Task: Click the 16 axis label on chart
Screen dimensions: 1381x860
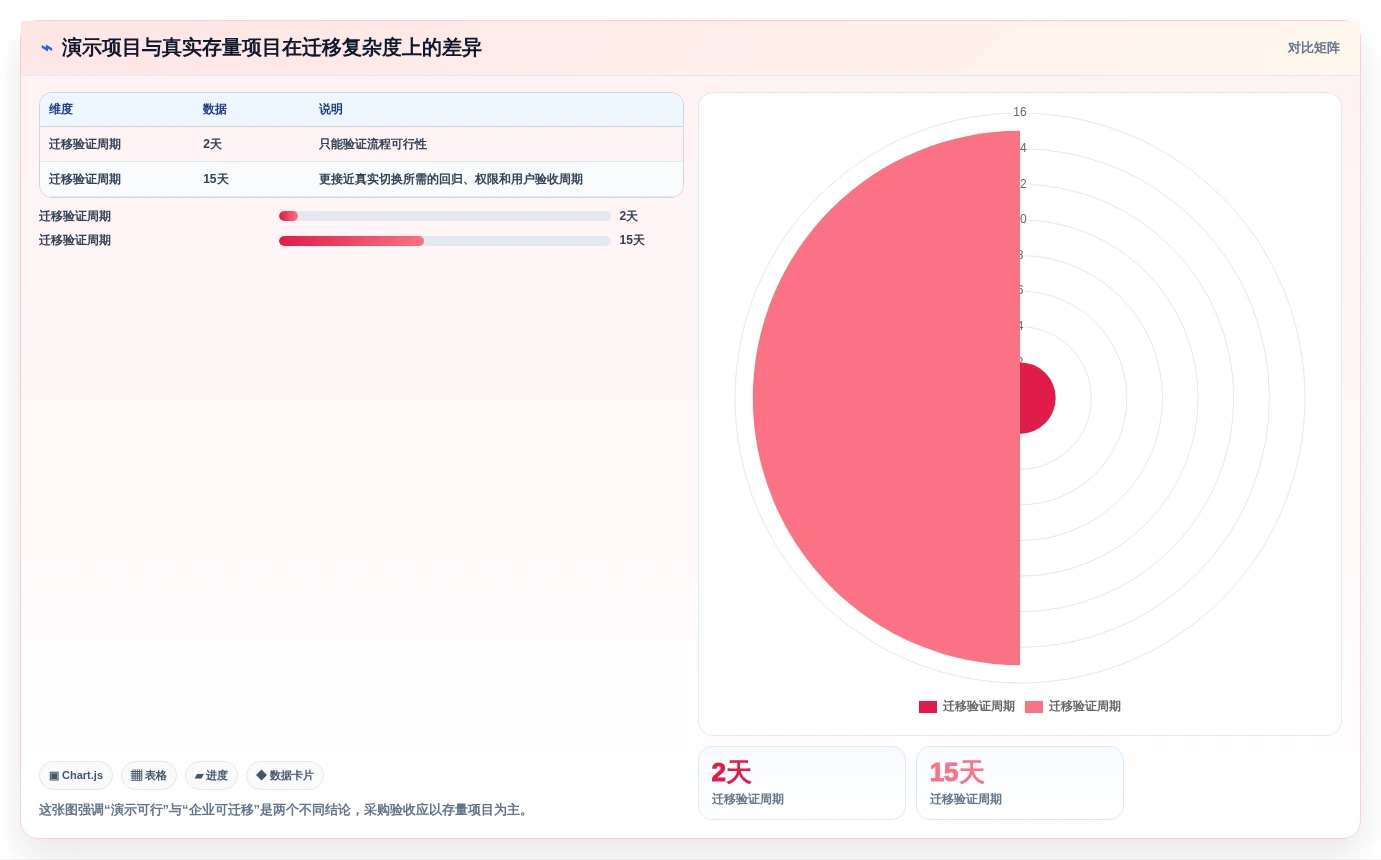Action: (1020, 112)
